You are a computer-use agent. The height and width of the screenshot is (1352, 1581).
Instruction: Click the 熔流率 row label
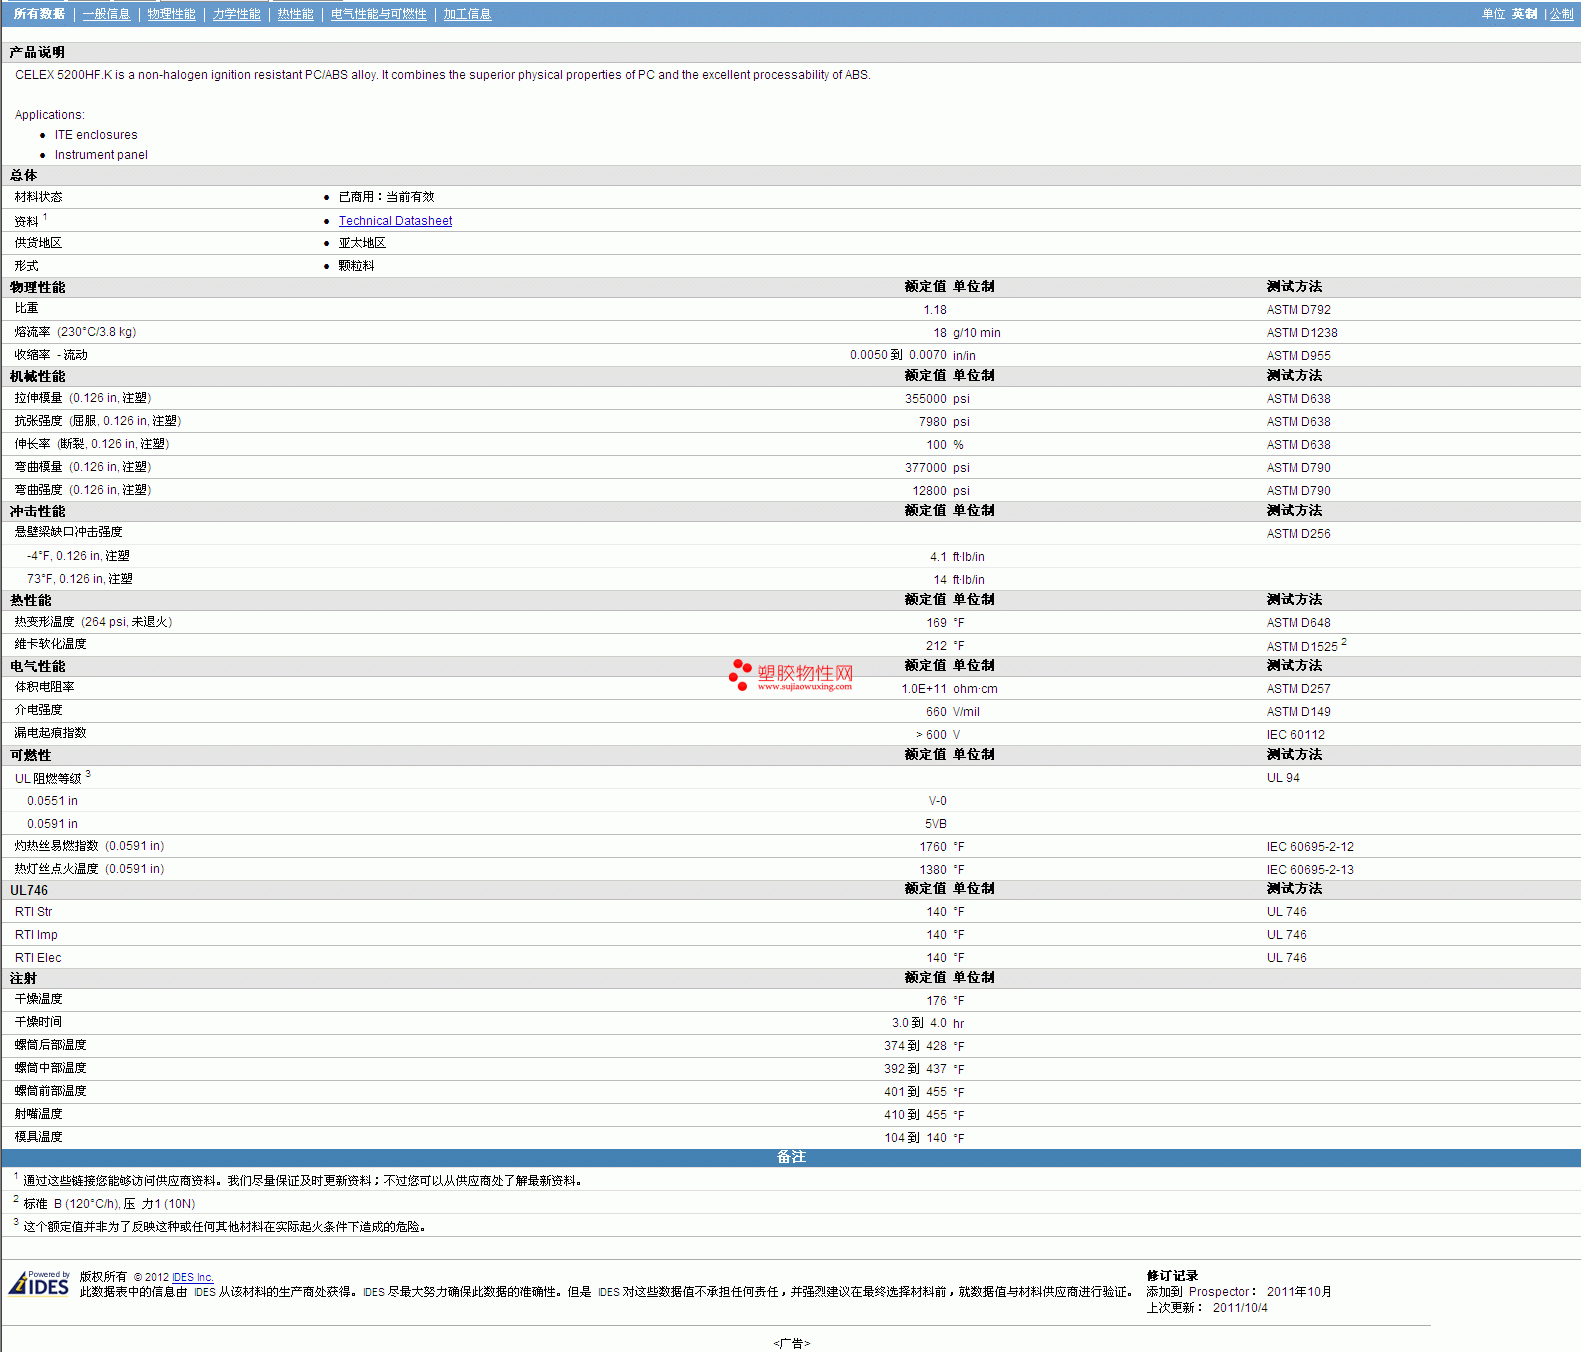click(75, 332)
